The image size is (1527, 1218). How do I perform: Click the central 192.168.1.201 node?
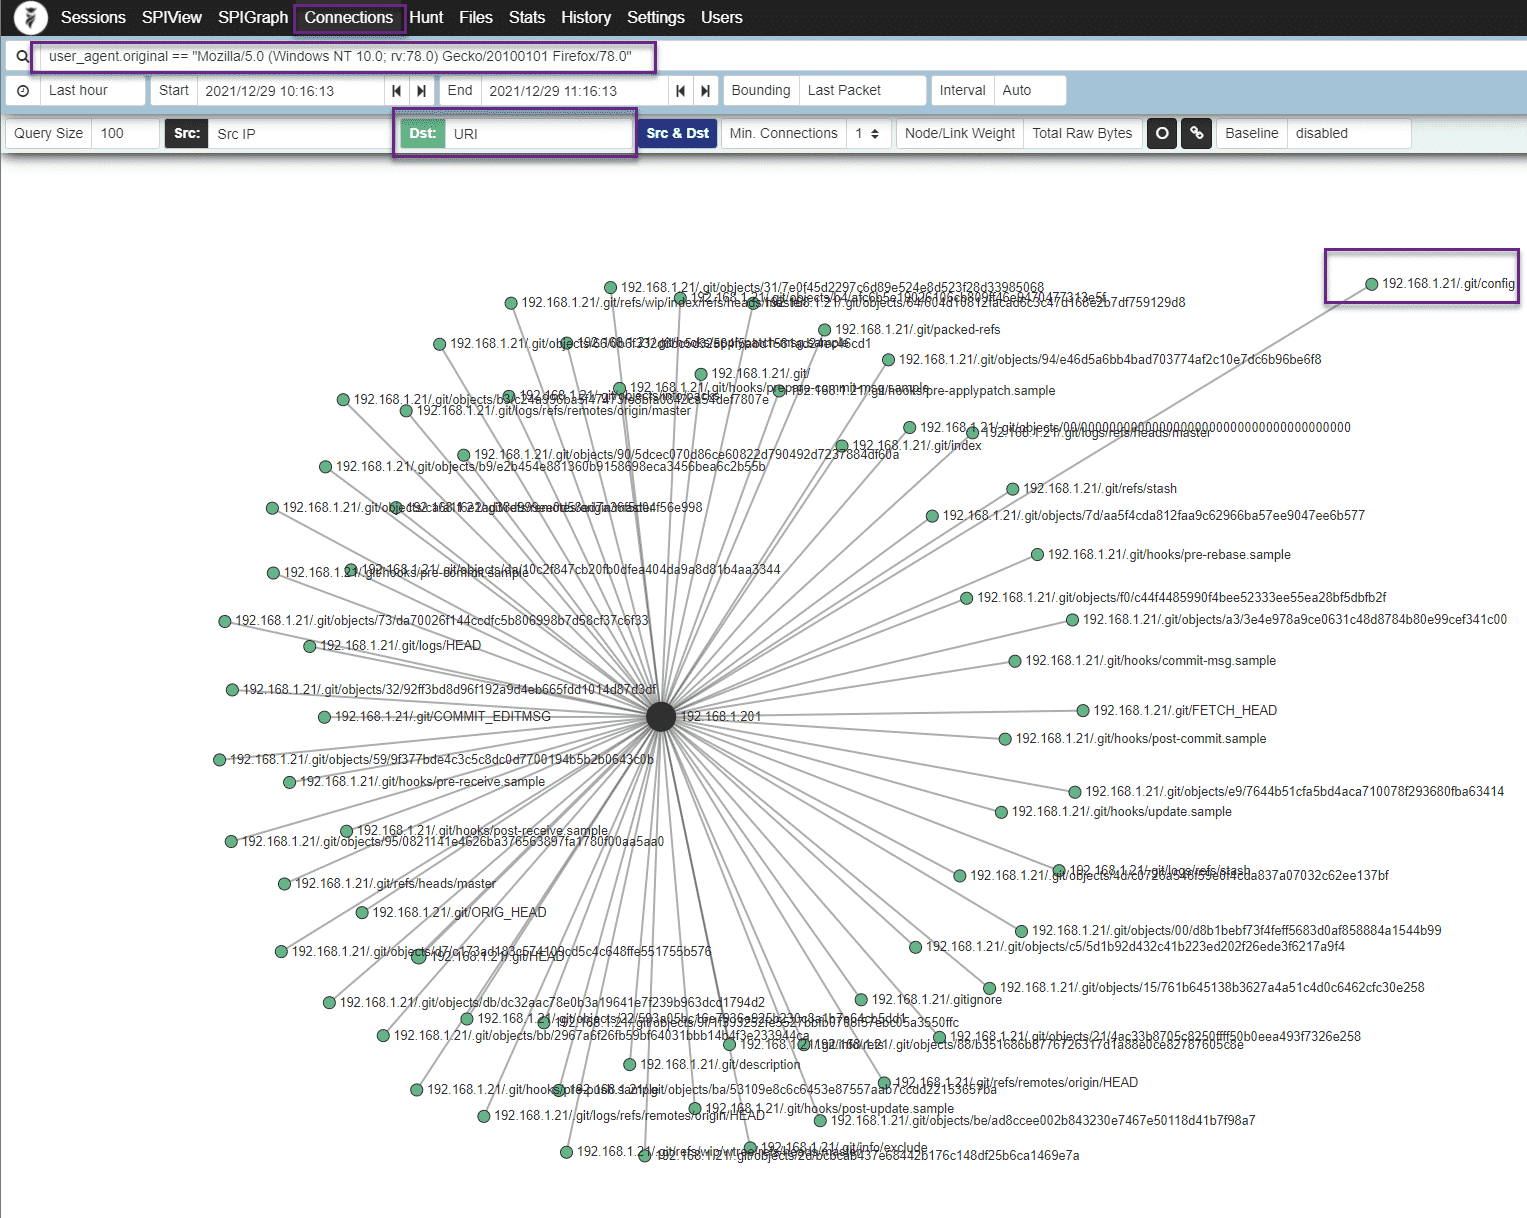[x=660, y=716]
